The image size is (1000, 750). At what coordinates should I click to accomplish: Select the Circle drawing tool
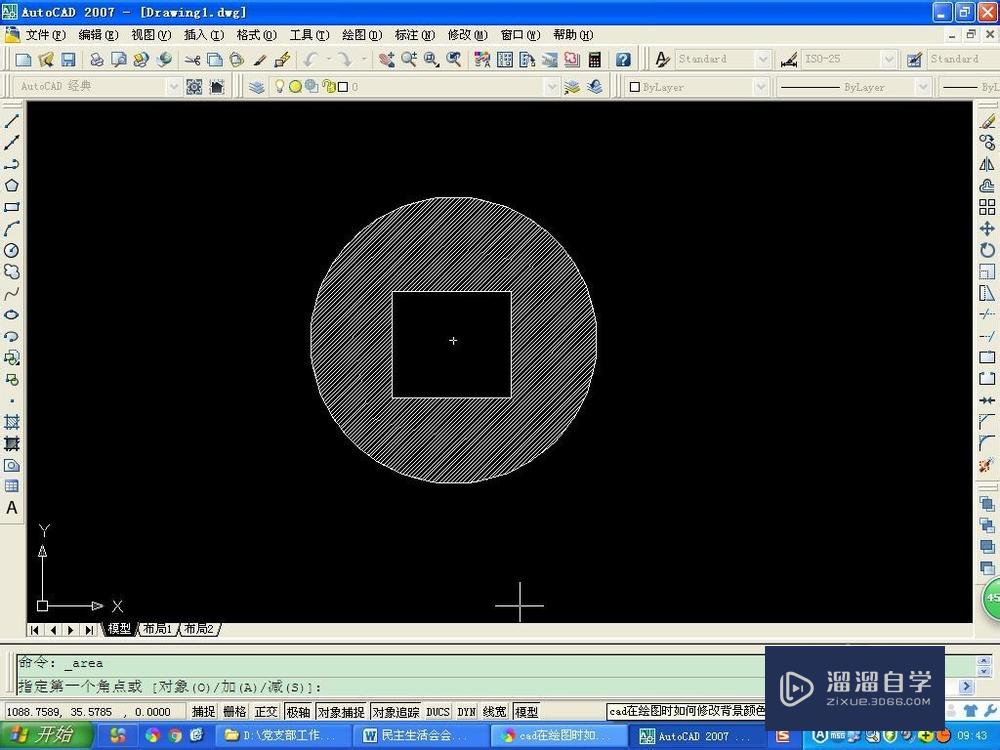[x=11, y=251]
